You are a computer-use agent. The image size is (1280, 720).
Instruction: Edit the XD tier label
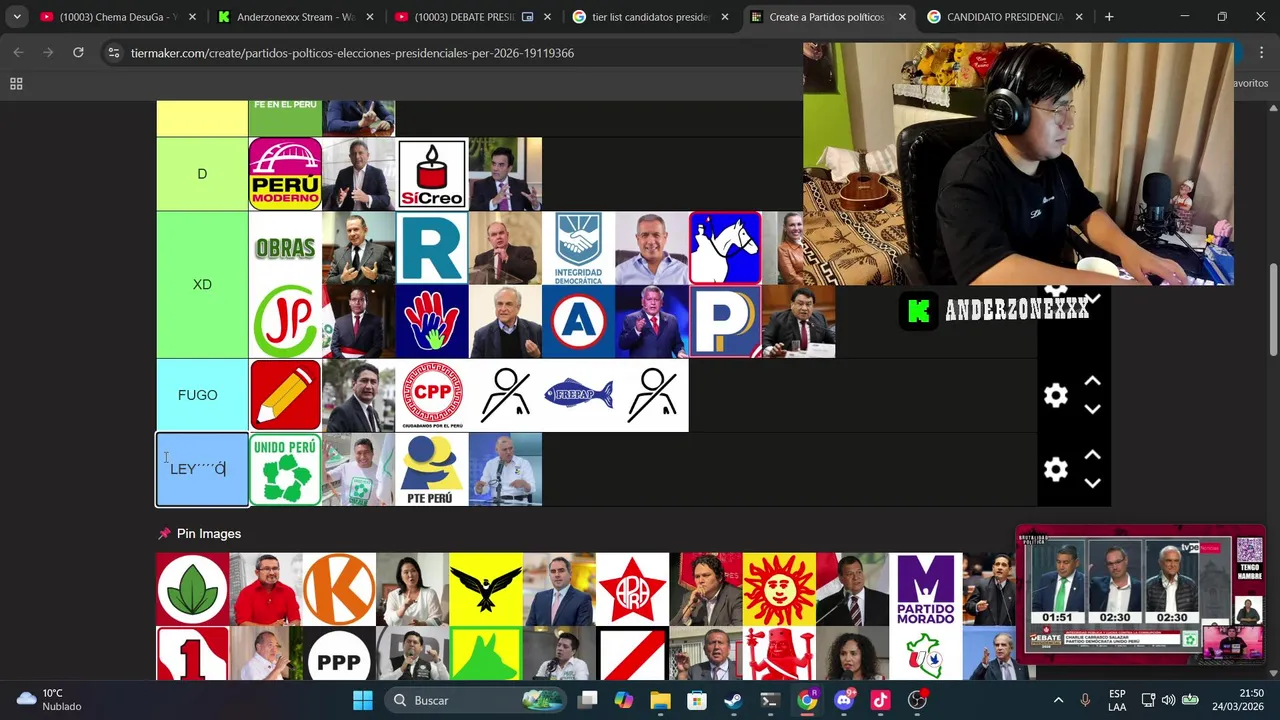(202, 285)
